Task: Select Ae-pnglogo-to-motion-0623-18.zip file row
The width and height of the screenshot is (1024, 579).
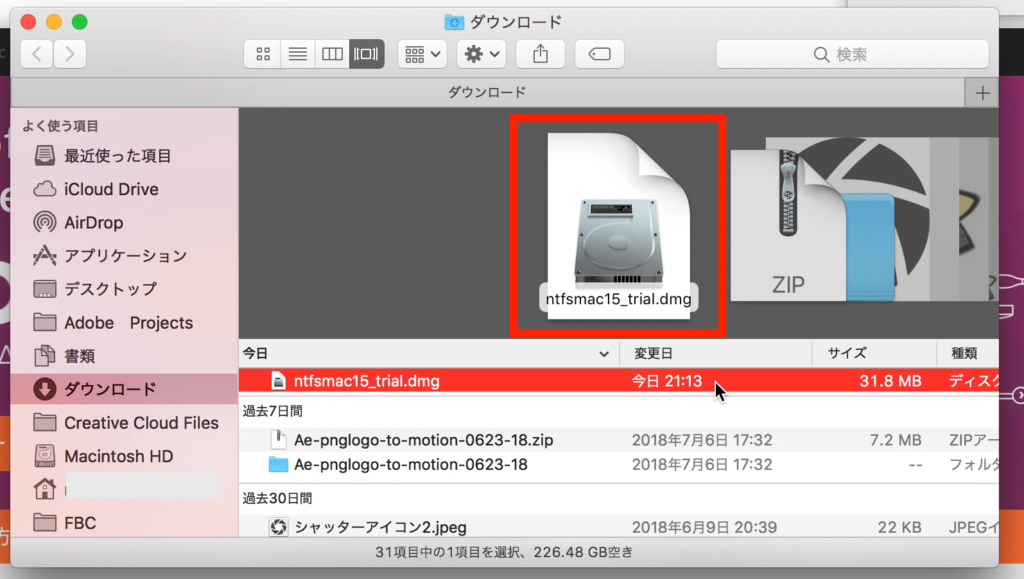Action: 618,440
